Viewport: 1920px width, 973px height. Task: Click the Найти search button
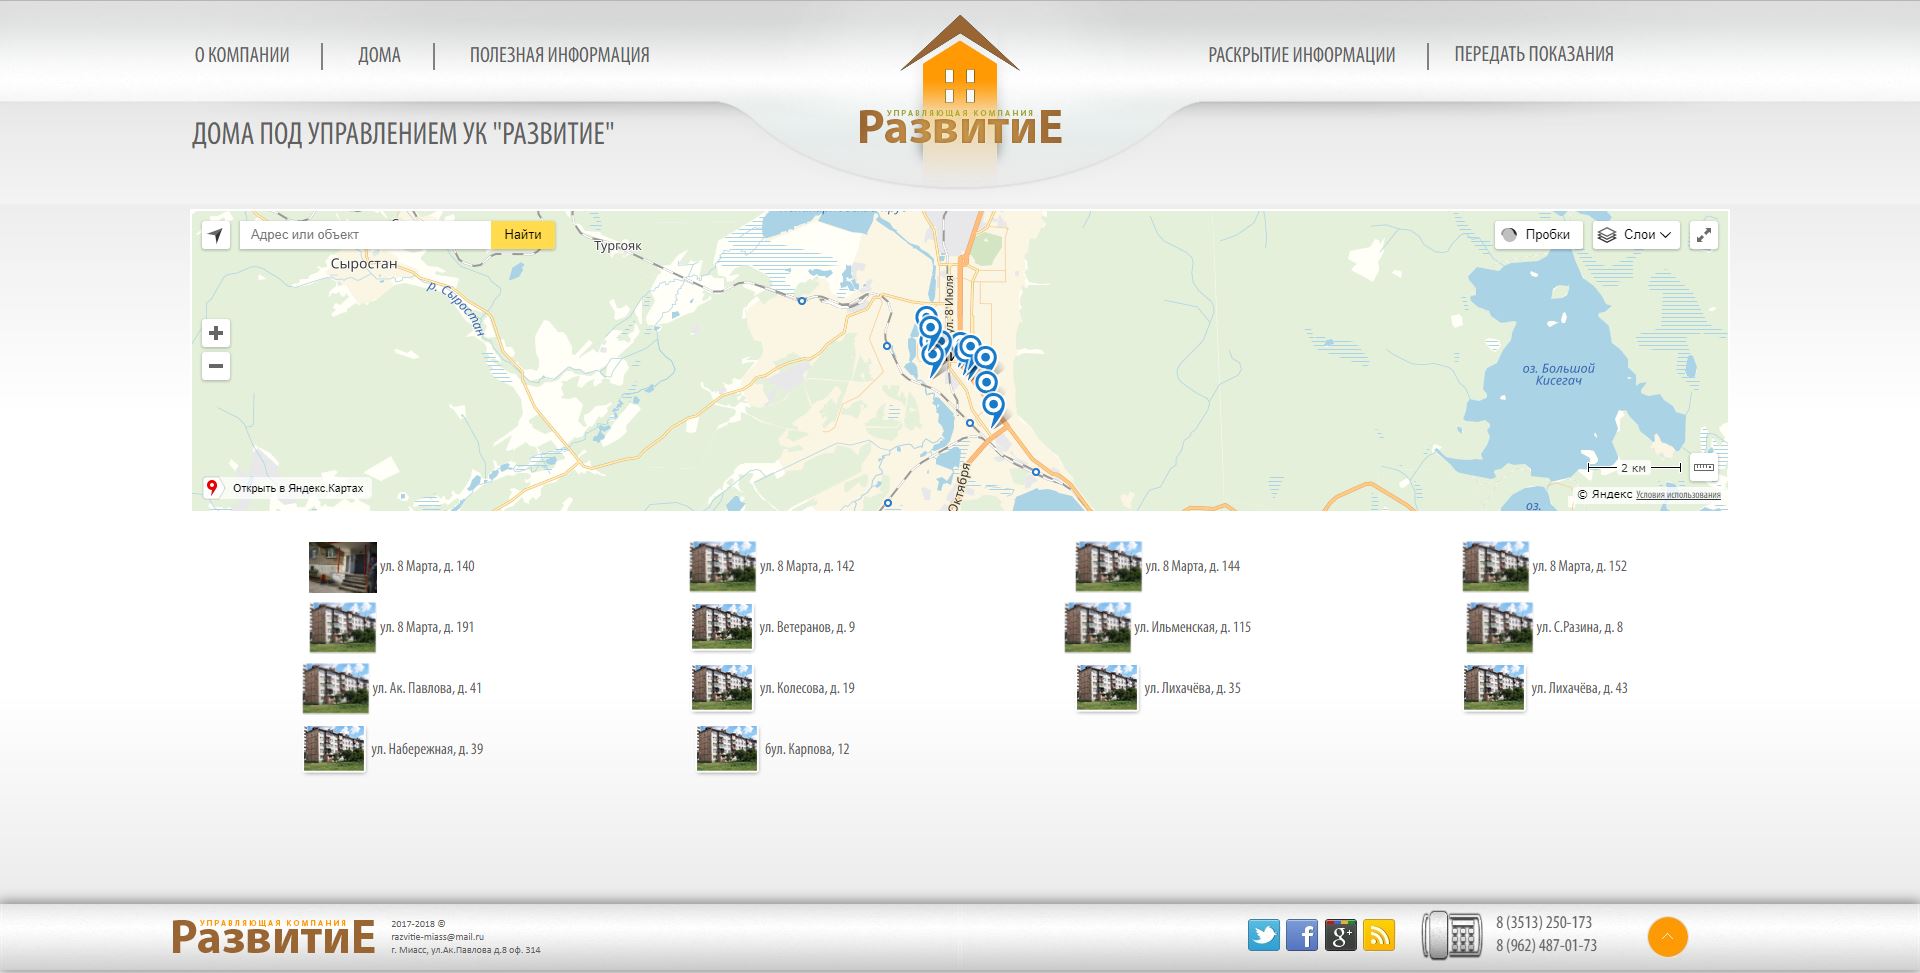[523, 235]
